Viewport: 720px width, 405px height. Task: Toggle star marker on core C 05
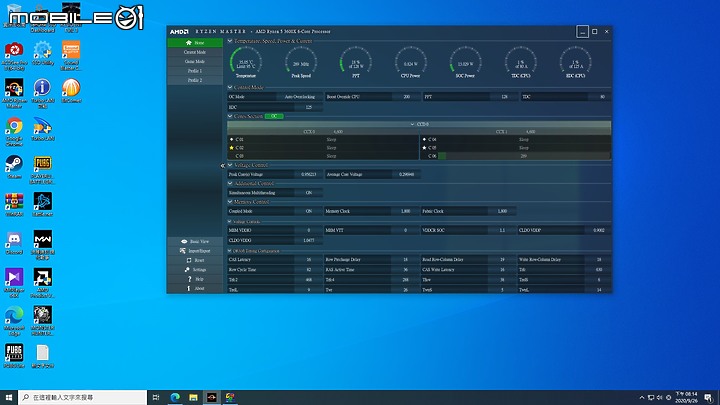tap(424, 148)
